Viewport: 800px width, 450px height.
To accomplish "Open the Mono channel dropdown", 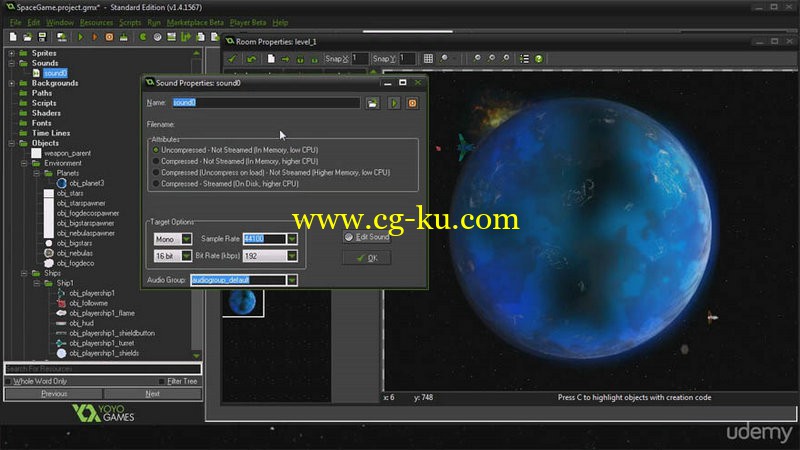I will 186,239.
